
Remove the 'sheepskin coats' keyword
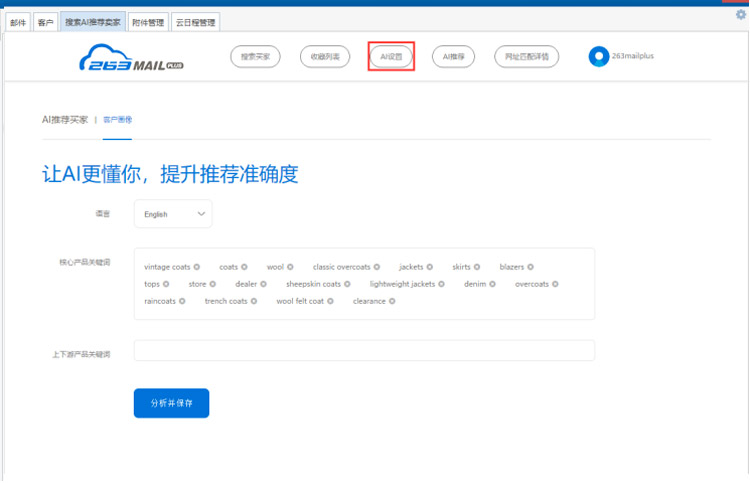tap(348, 284)
